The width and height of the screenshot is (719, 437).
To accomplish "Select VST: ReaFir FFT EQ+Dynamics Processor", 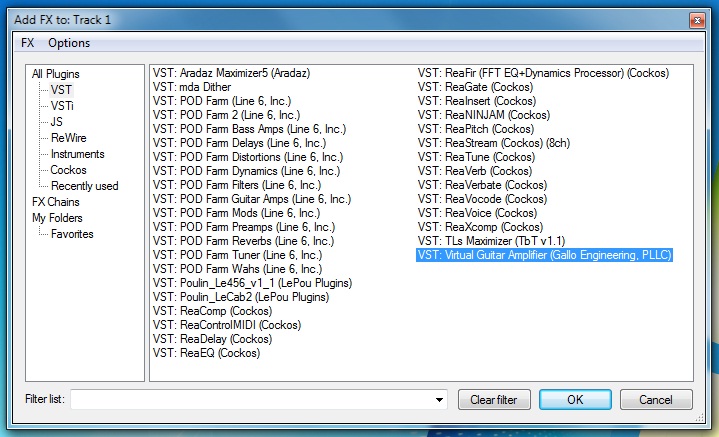I will coord(543,73).
